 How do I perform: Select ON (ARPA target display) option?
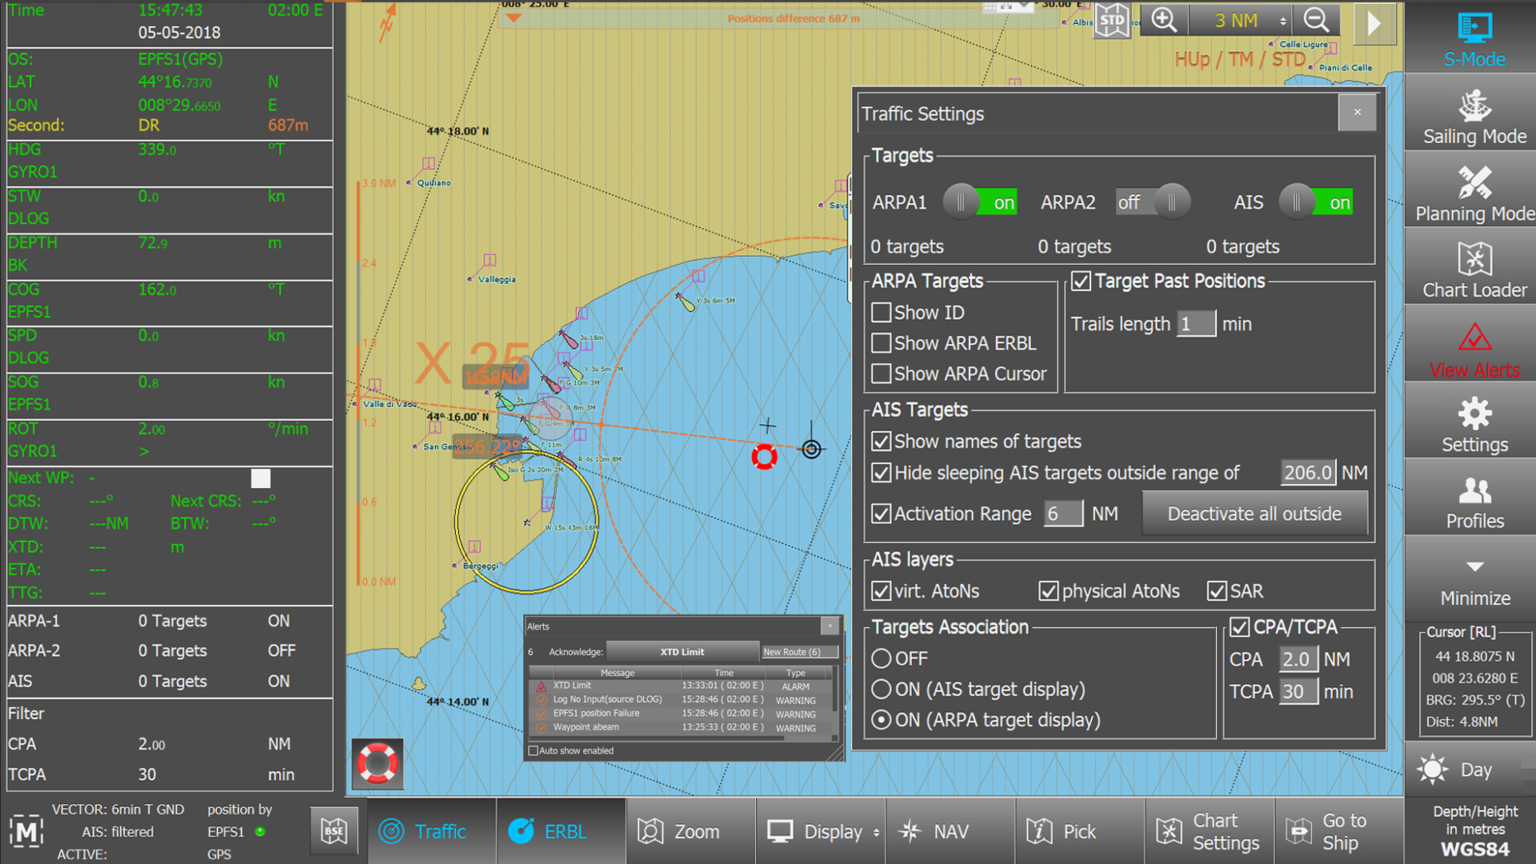click(x=881, y=720)
